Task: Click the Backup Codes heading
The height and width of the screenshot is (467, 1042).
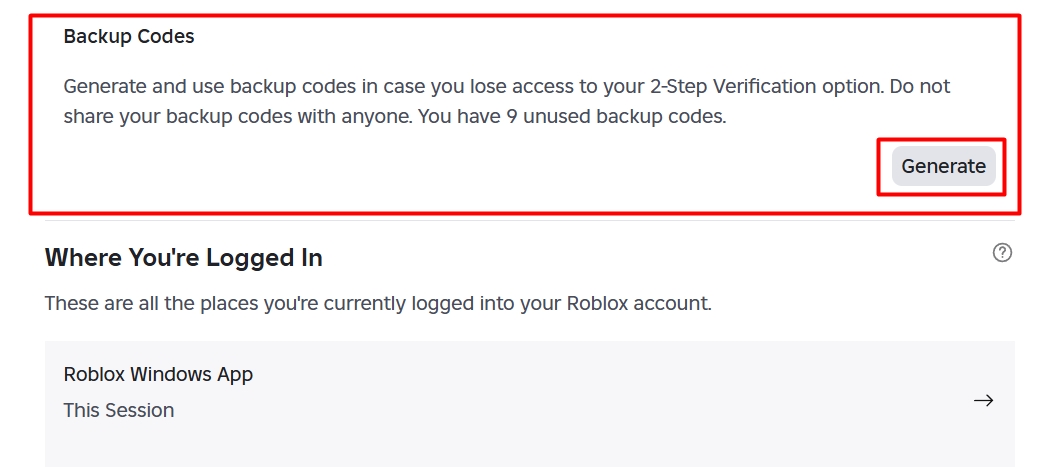Action: 129,37
